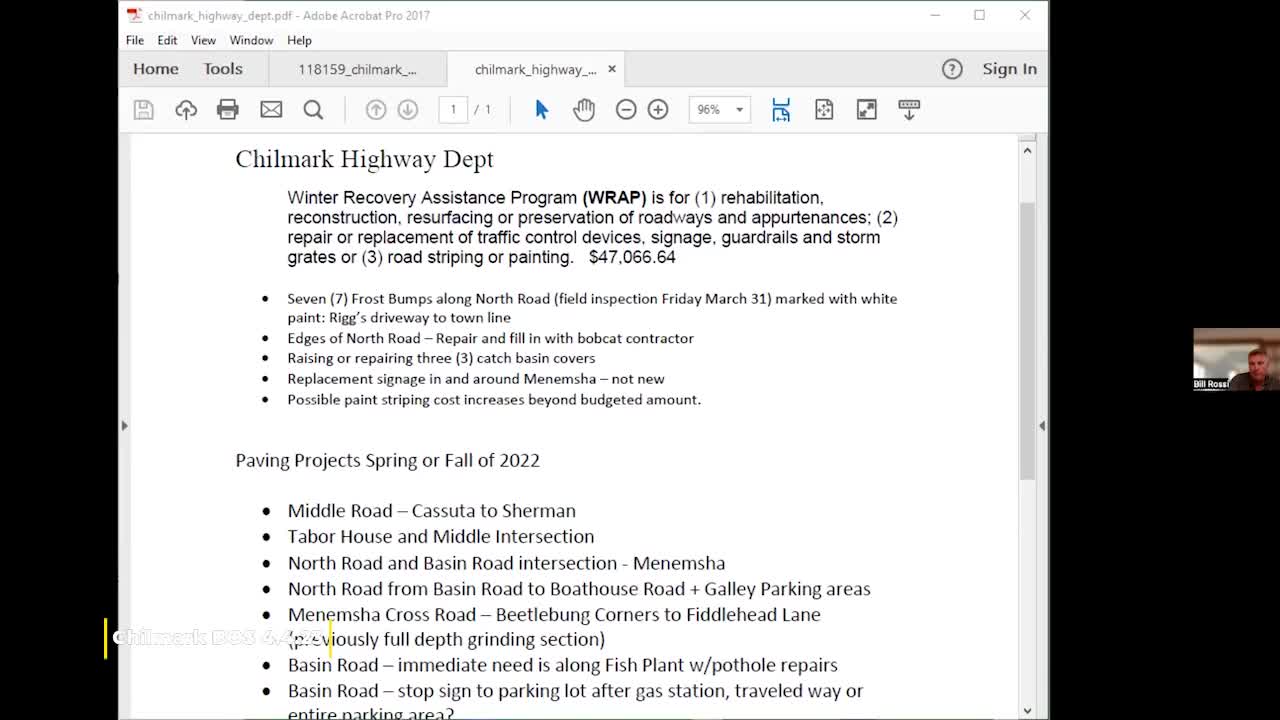Click 'Menemsha Cross Road – Beetlebung Corners' line
This screenshot has height=720, width=1280.
coord(554,615)
